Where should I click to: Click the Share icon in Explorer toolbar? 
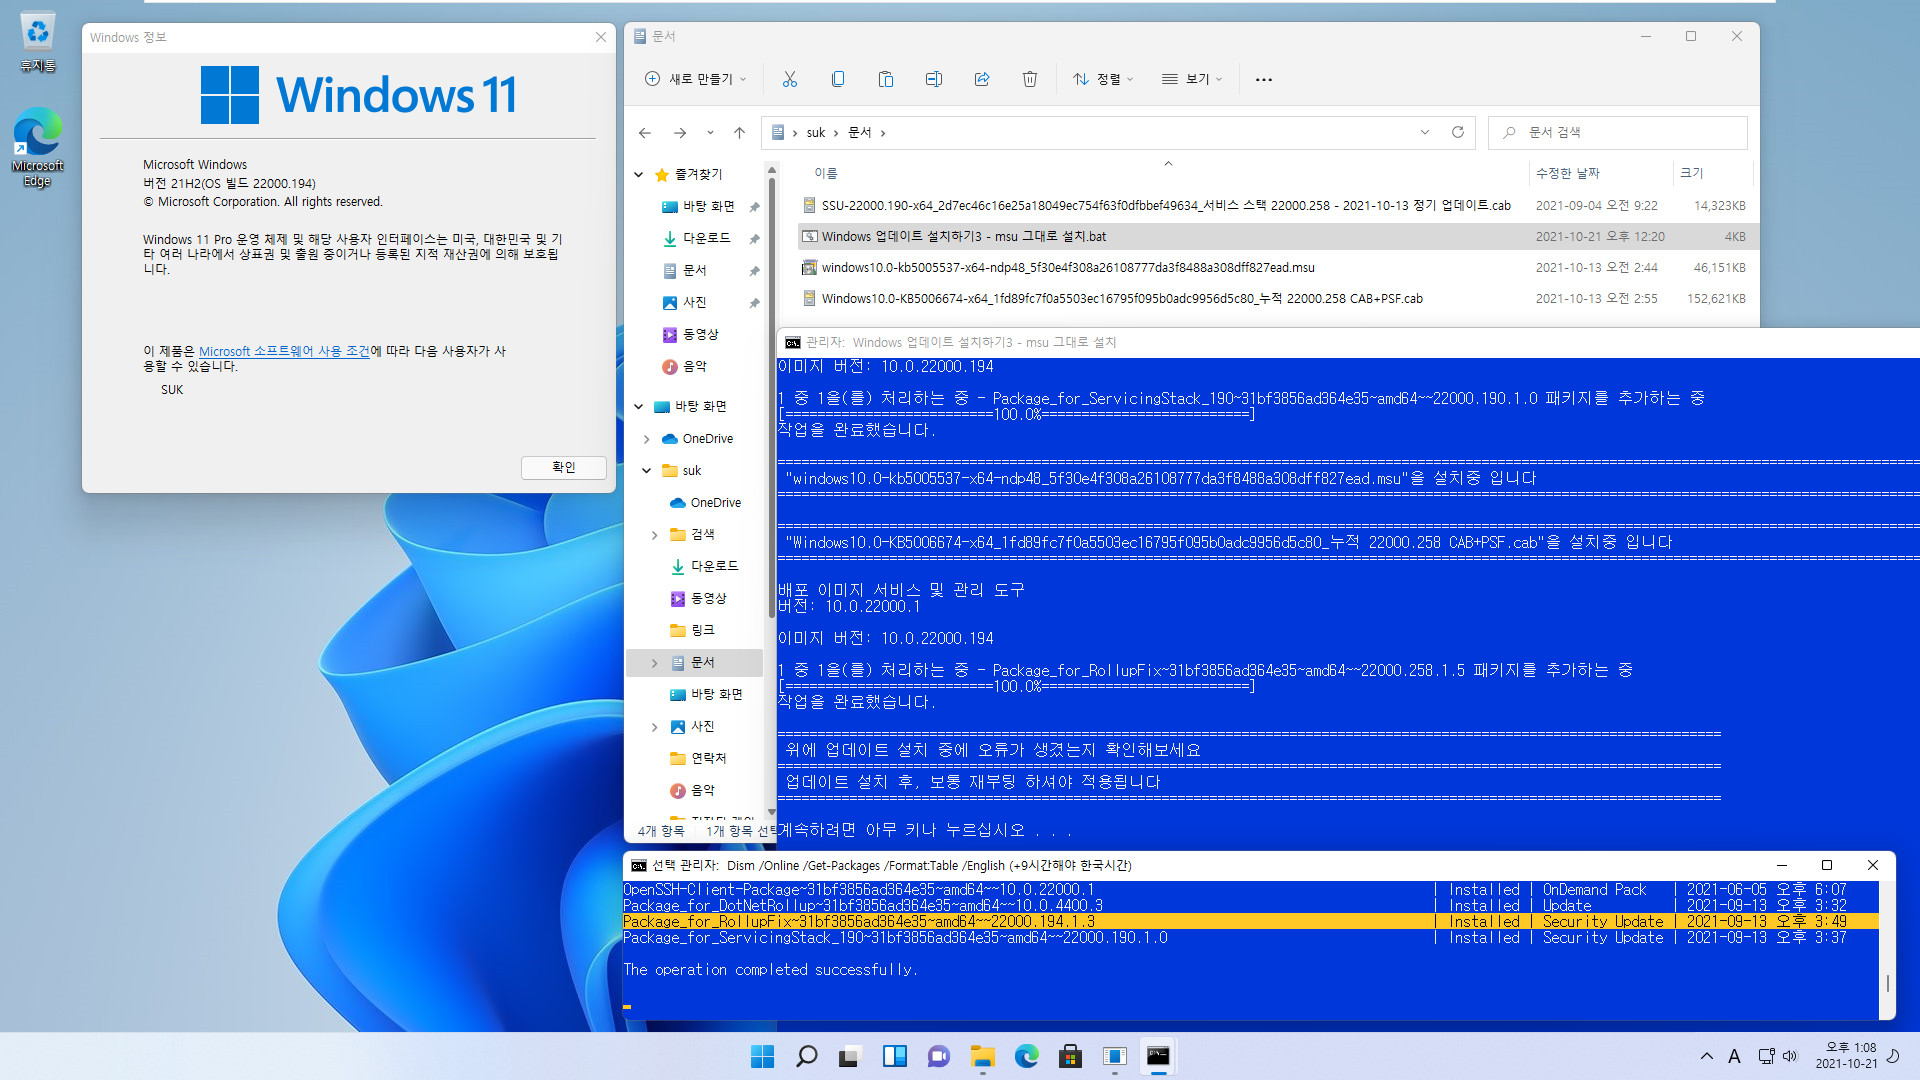click(982, 79)
